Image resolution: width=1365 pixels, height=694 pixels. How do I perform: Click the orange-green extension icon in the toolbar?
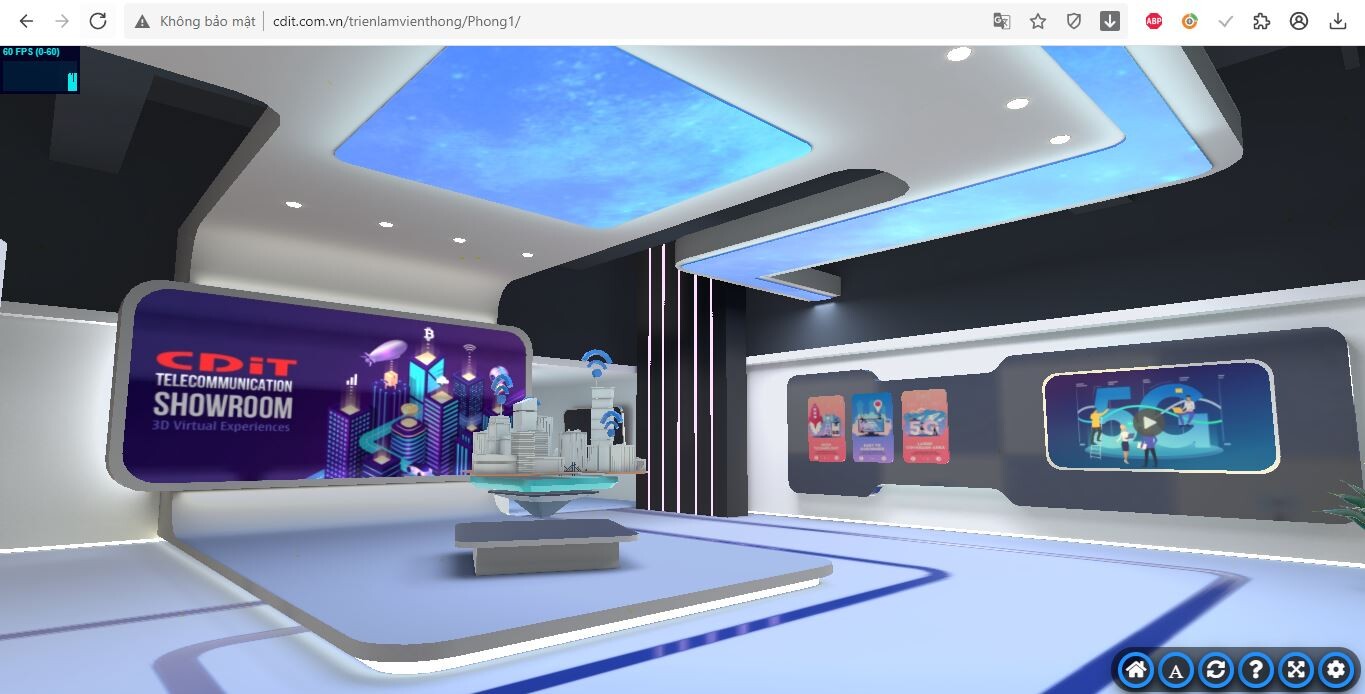[x=1189, y=19]
